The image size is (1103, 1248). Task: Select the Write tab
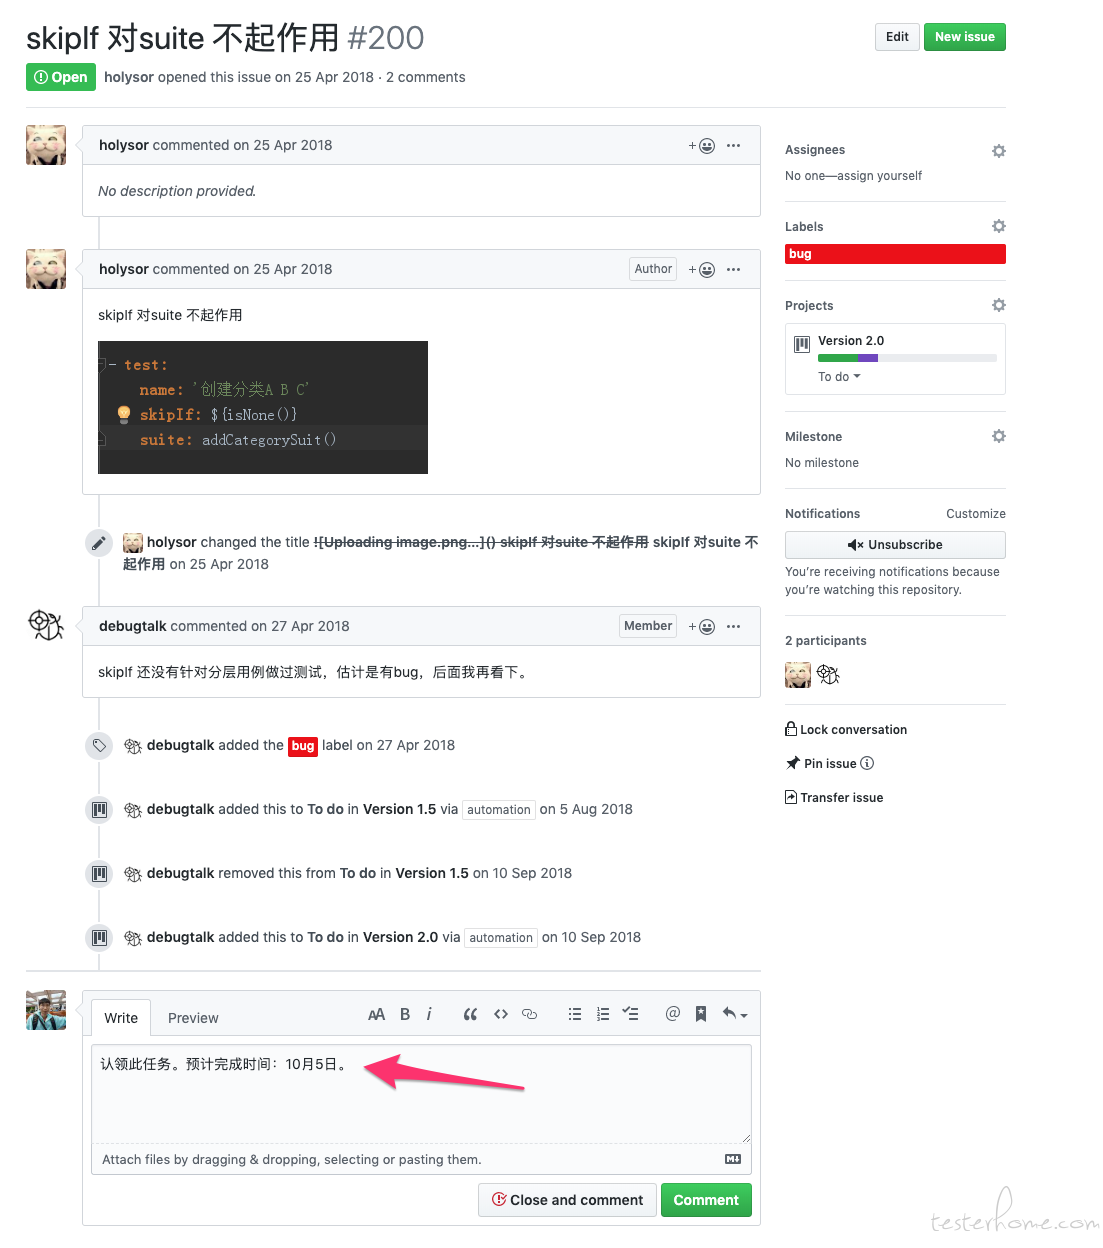(x=121, y=1018)
